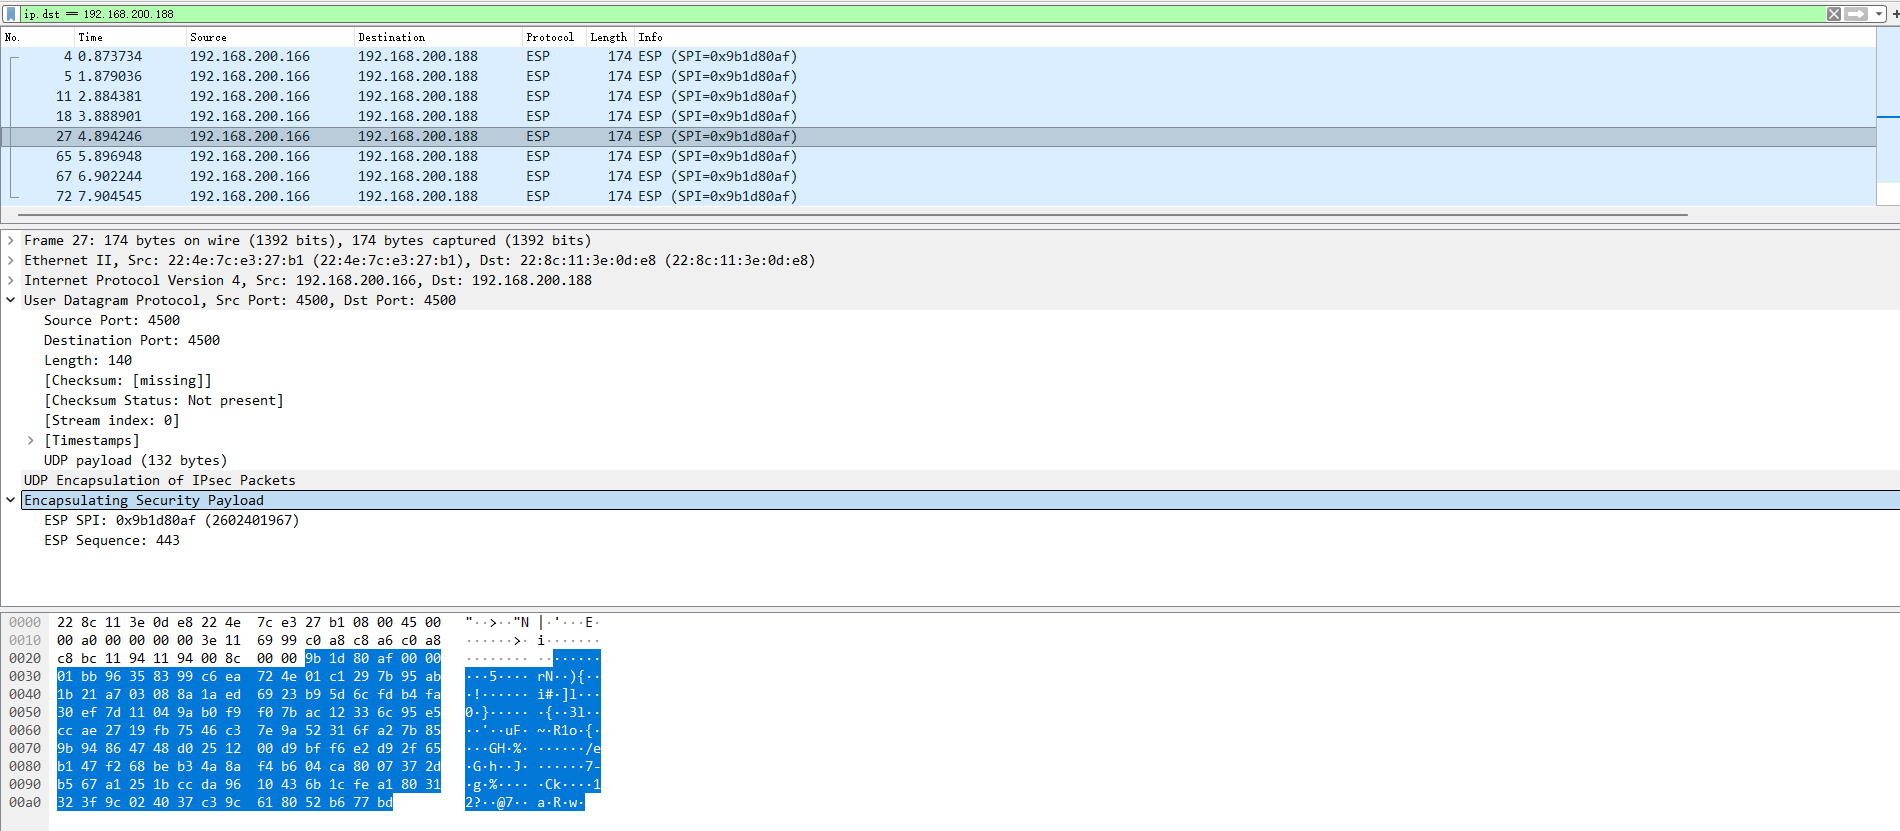Screen dimensions: 1900x831
Task: Click hex bytes in row offset 0010
Action: (x=249, y=641)
